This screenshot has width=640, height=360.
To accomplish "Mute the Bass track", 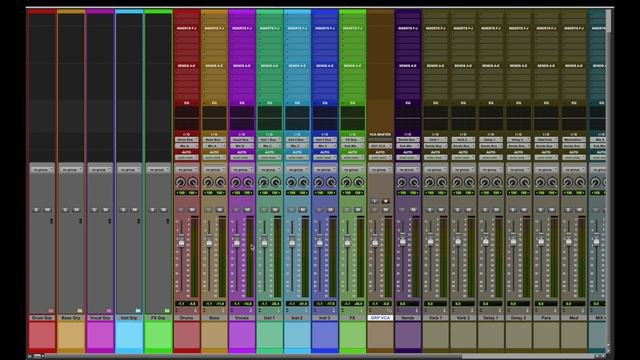I will pyautogui.click(x=220, y=210).
